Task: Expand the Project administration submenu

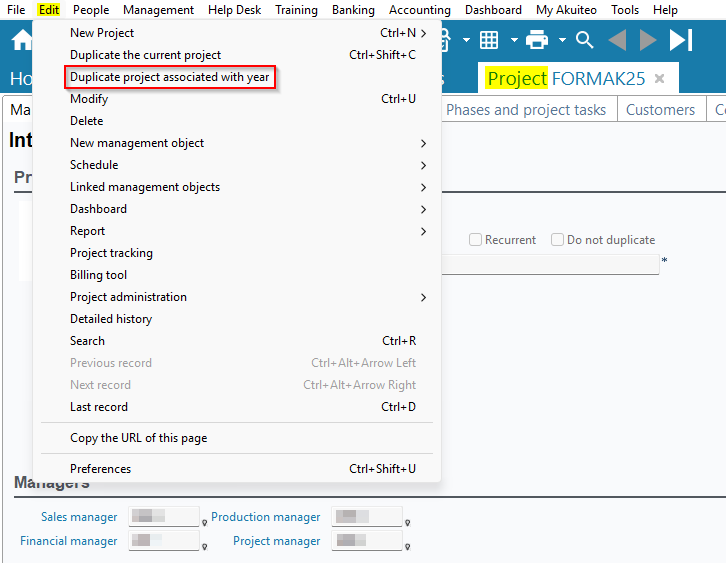Action: 424,297
